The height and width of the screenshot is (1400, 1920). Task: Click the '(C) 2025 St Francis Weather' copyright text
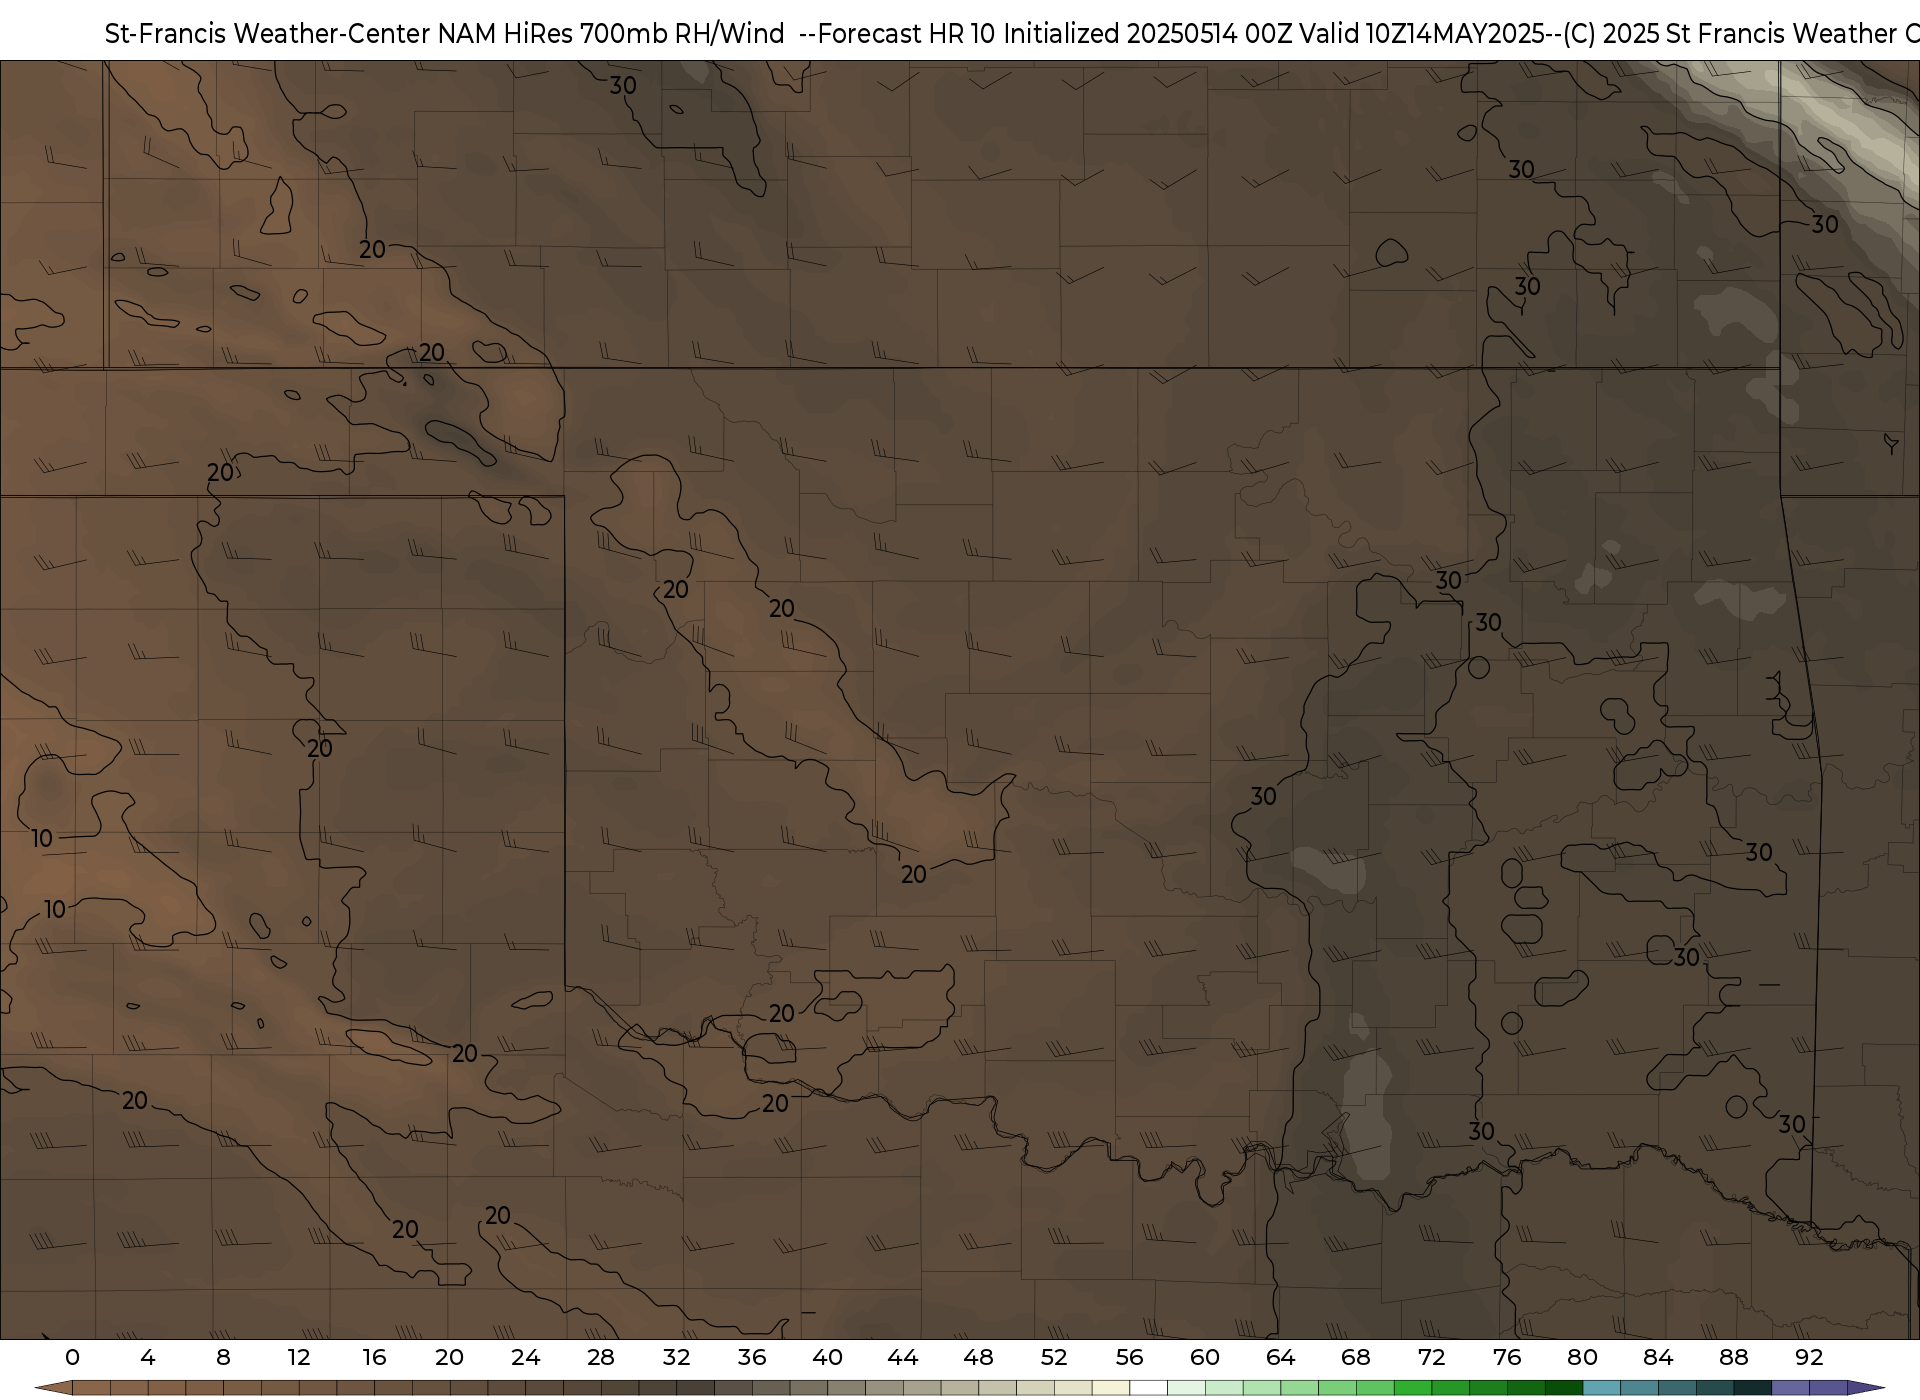pyautogui.click(x=1728, y=34)
